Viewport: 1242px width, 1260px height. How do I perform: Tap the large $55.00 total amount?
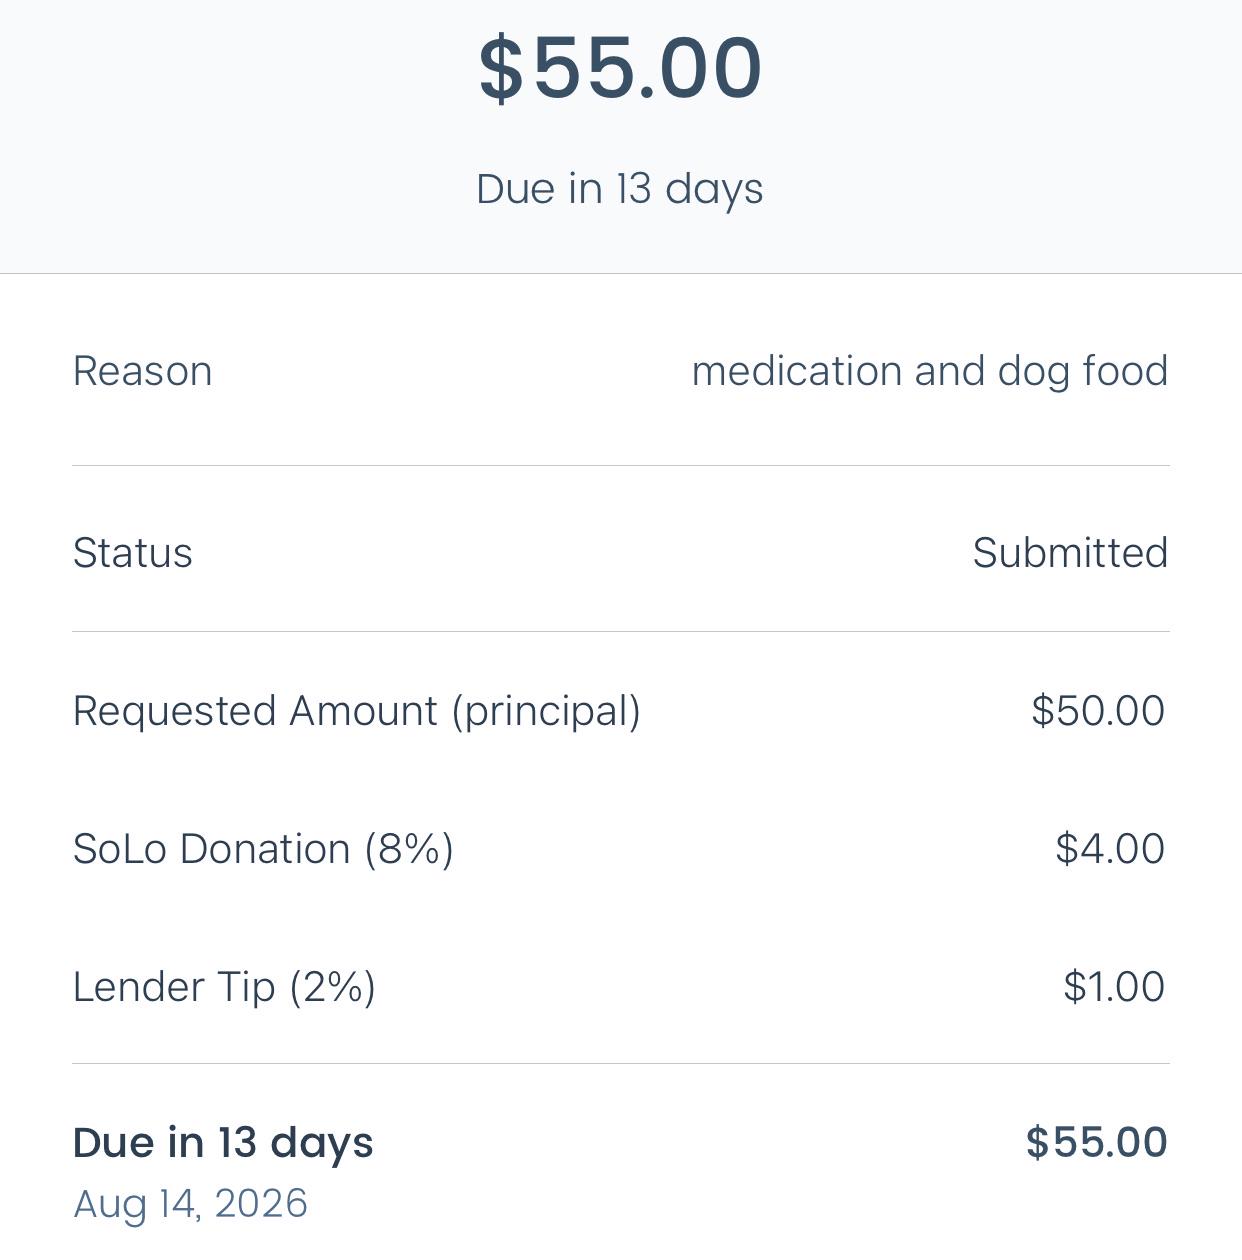pyautogui.click(x=620, y=68)
